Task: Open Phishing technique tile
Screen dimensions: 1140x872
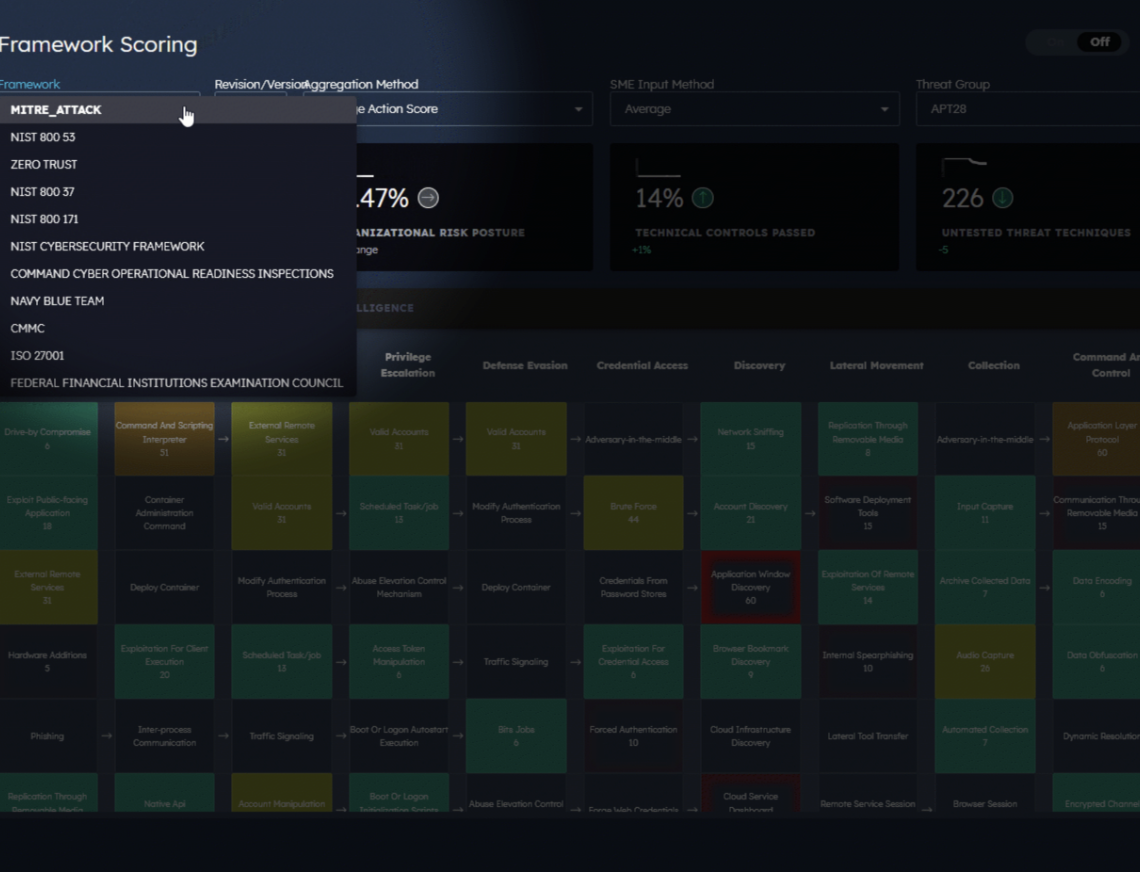Action: tap(48, 736)
